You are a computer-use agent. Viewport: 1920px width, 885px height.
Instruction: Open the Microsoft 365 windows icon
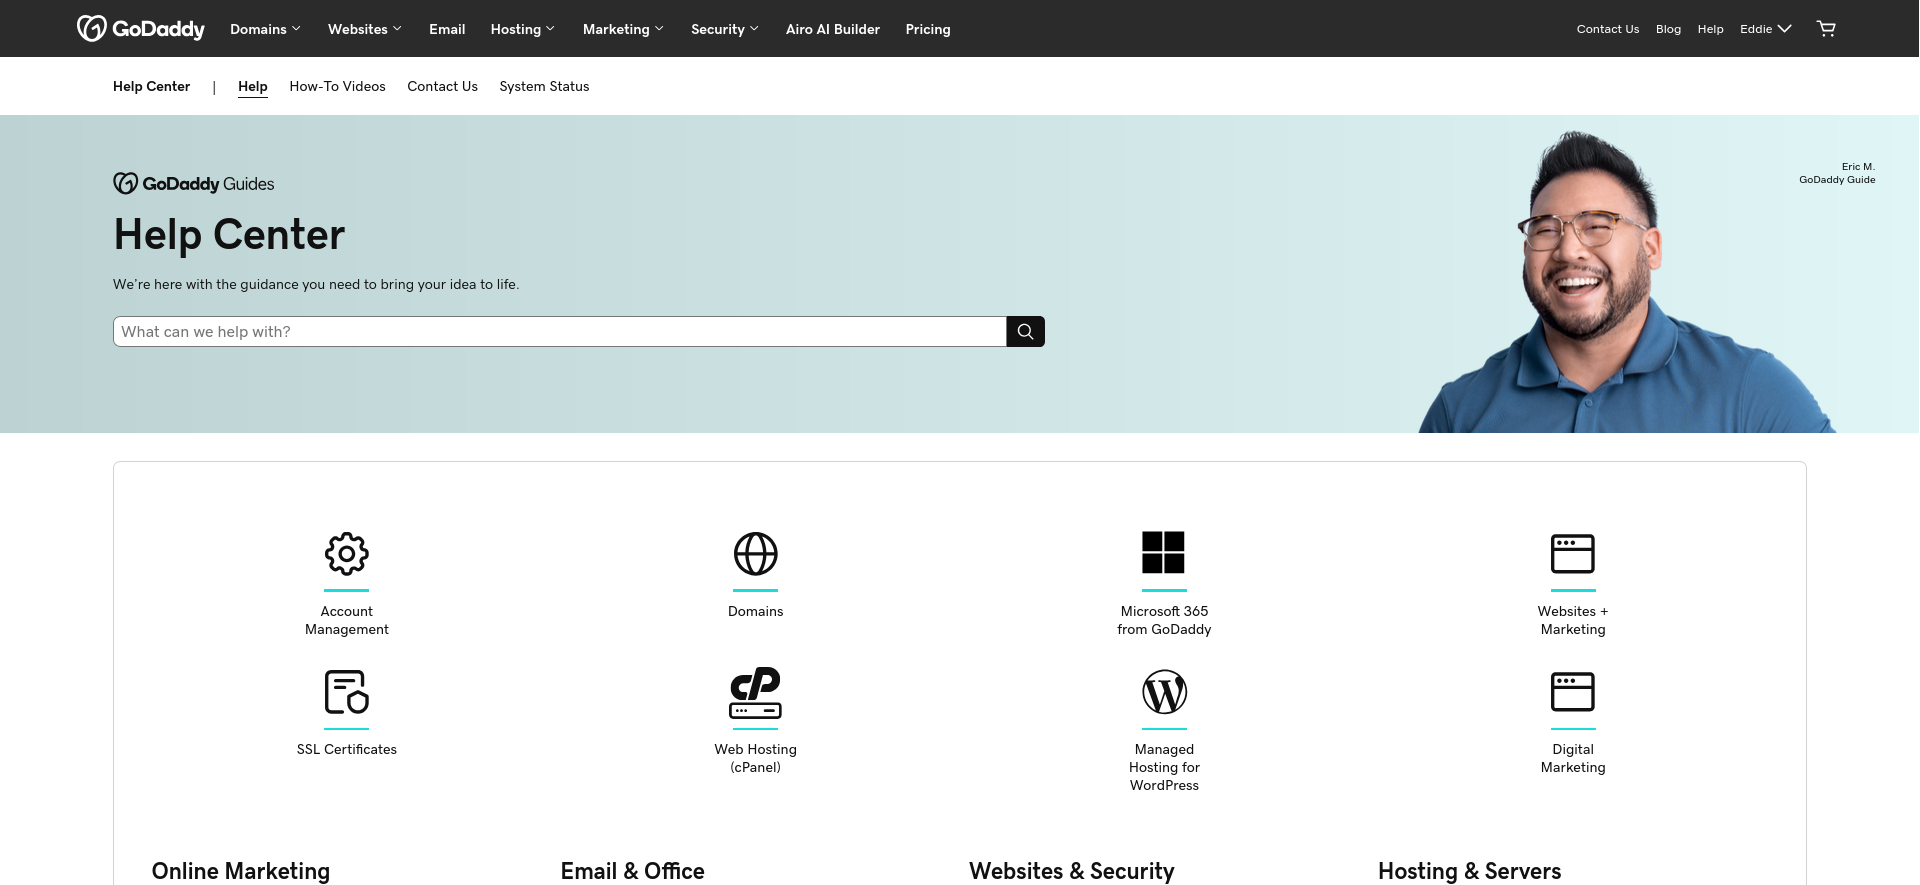1164,553
